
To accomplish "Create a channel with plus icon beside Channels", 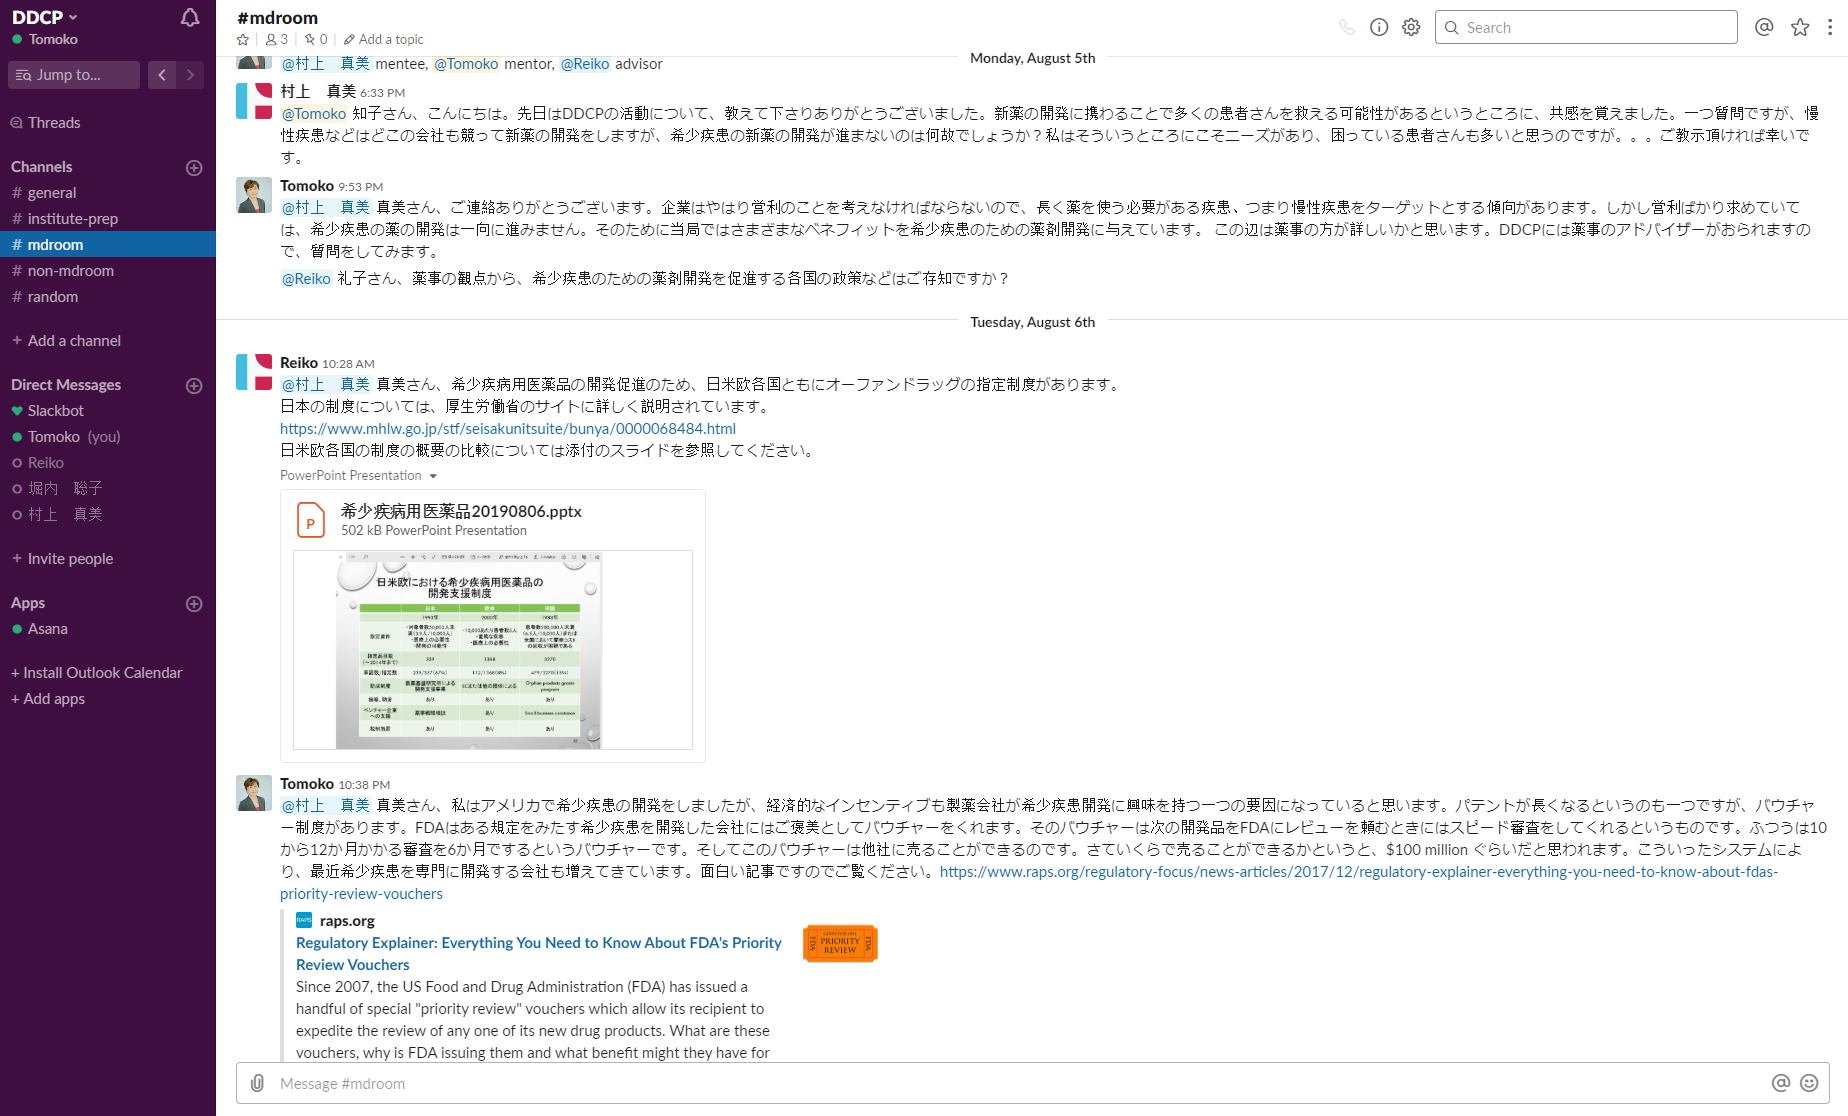I will pos(194,168).
